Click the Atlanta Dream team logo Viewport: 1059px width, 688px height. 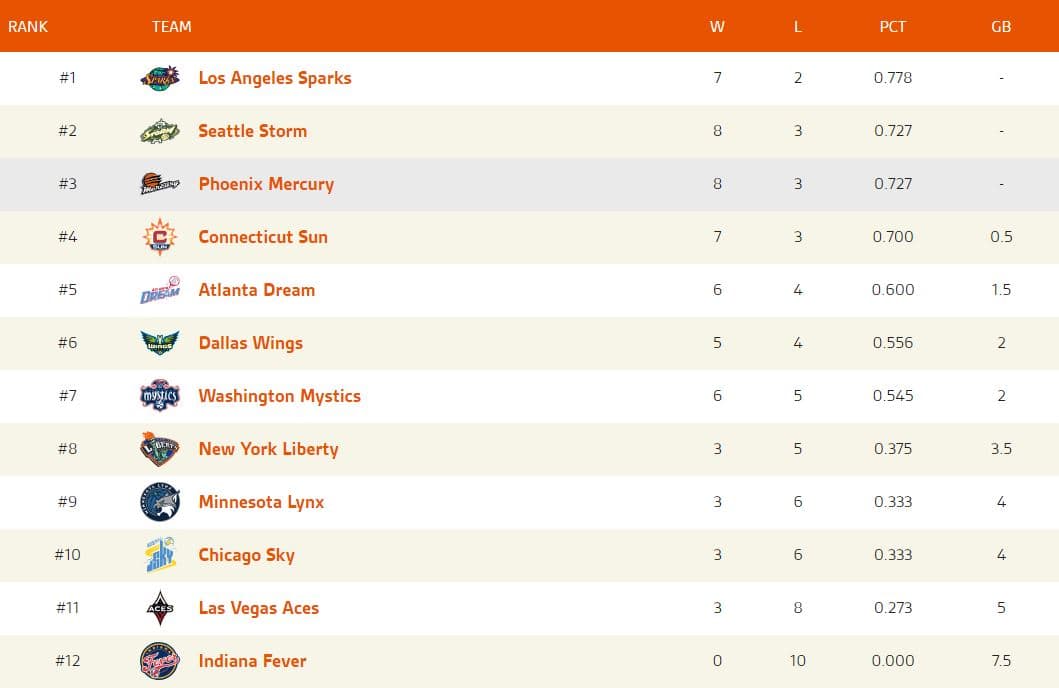[x=159, y=290]
